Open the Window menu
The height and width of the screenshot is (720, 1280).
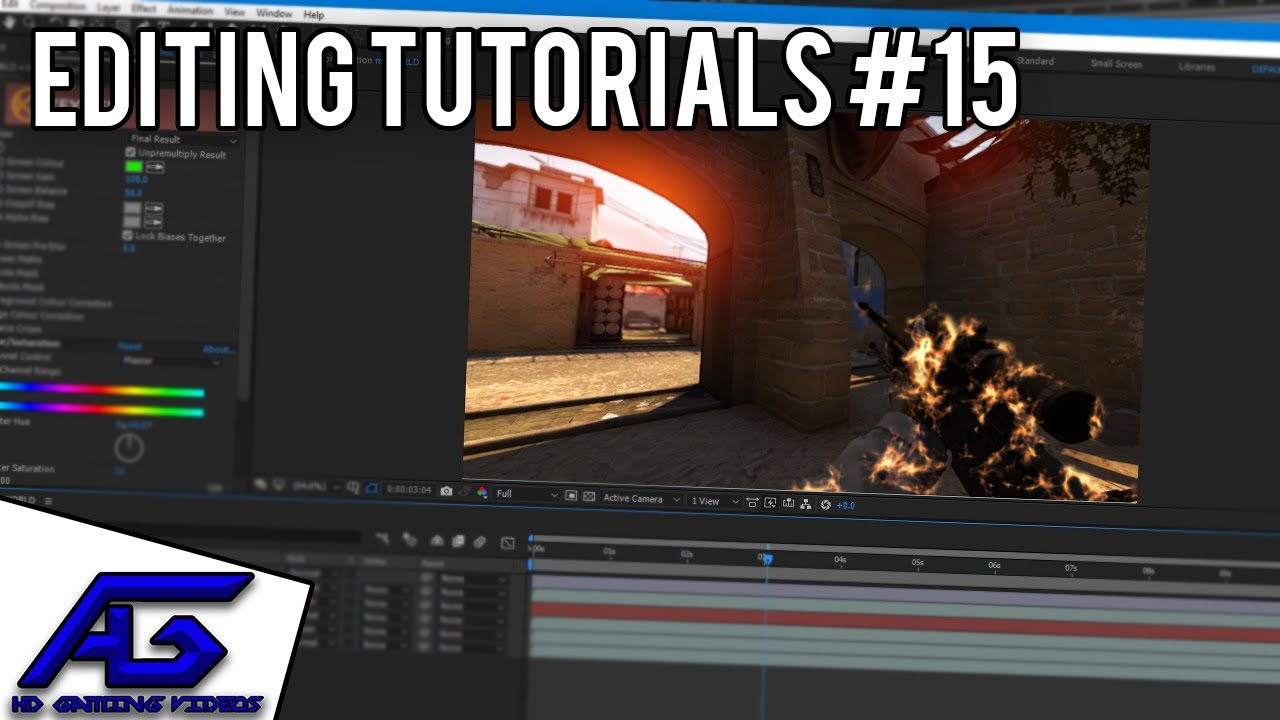click(273, 14)
